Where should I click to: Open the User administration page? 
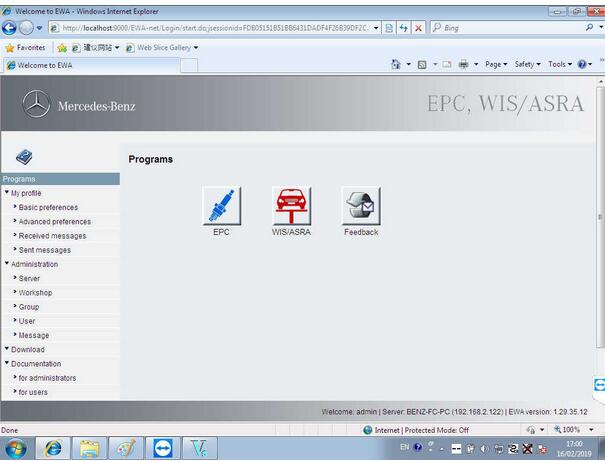point(27,321)
